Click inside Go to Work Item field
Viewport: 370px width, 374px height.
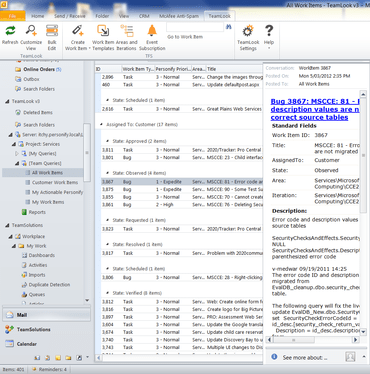pyautogui.click(x=195, y=27)
